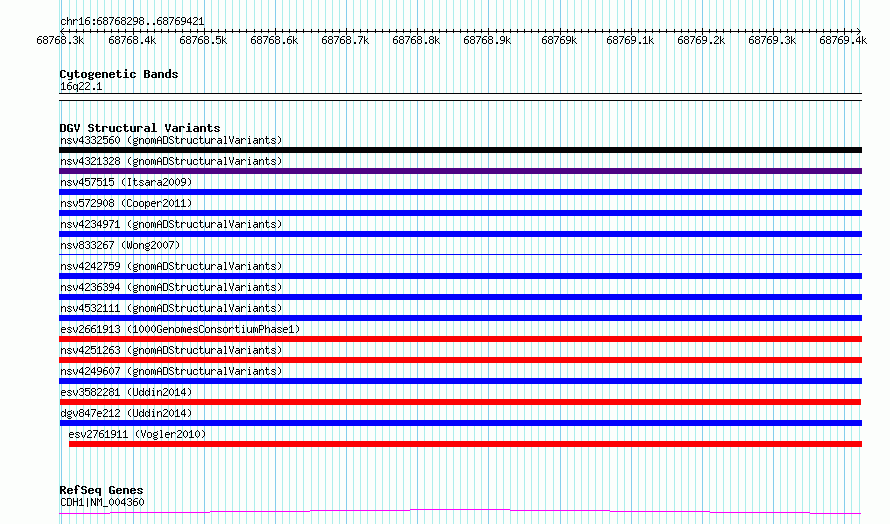
Task: Click the 68768.9k ruler tick label
Action: (x=487, y=40)
